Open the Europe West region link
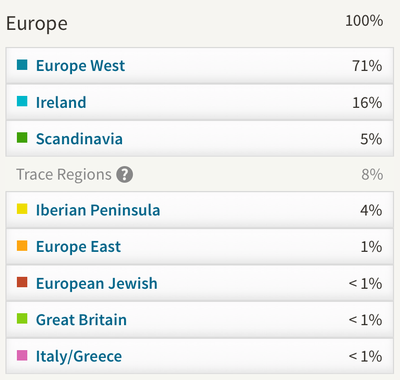This screenshot has height=380, width=400. coord(80,66)
